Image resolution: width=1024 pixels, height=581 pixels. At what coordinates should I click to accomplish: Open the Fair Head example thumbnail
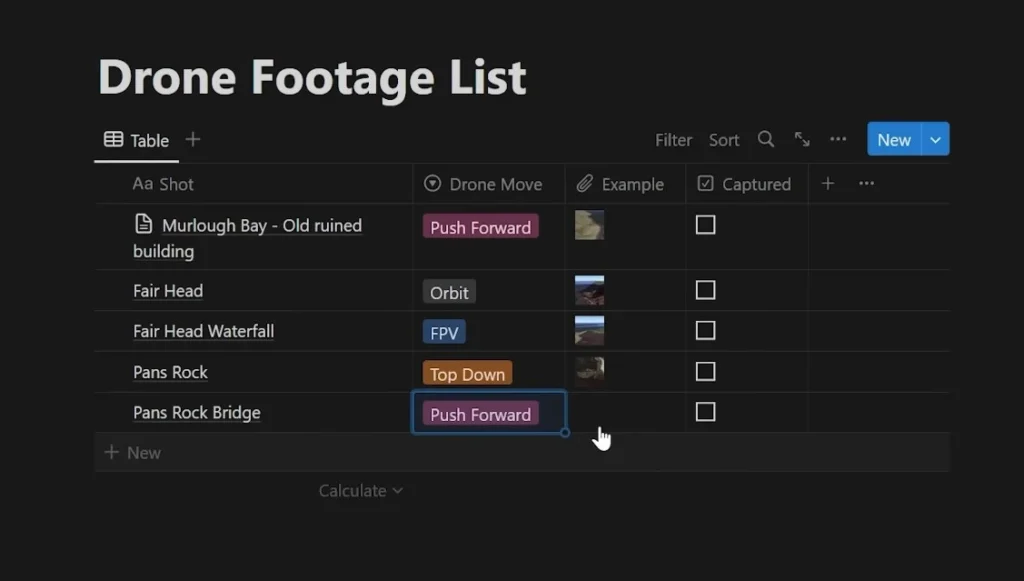click(589, 290)
